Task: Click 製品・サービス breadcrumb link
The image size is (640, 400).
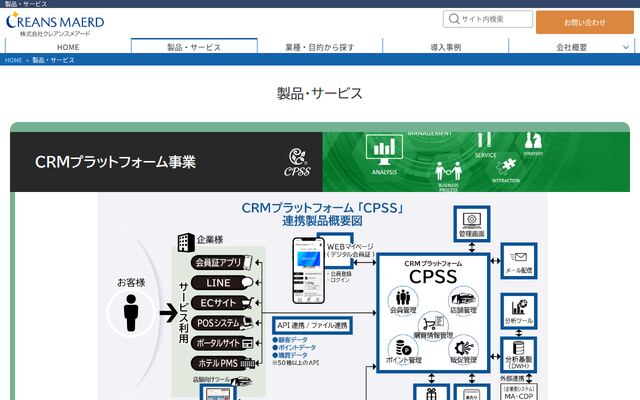Action: point(53,60)
